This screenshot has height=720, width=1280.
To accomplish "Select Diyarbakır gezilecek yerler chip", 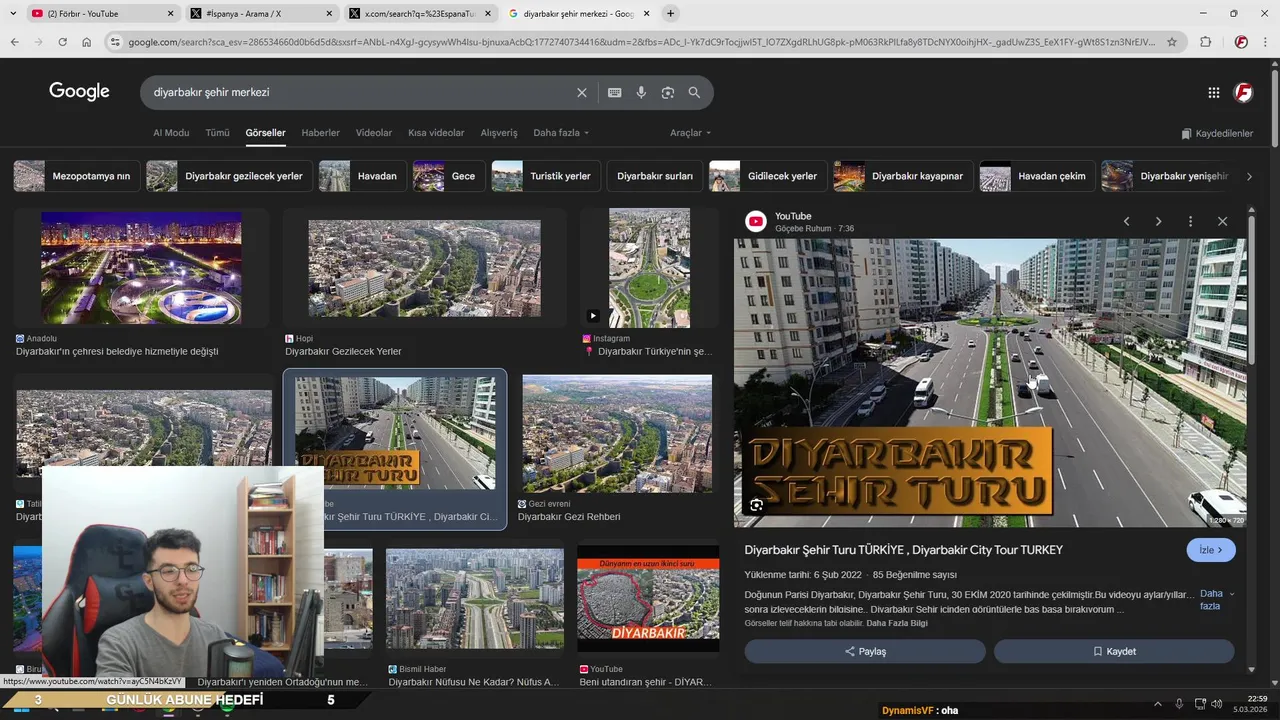I will point(229,176).
